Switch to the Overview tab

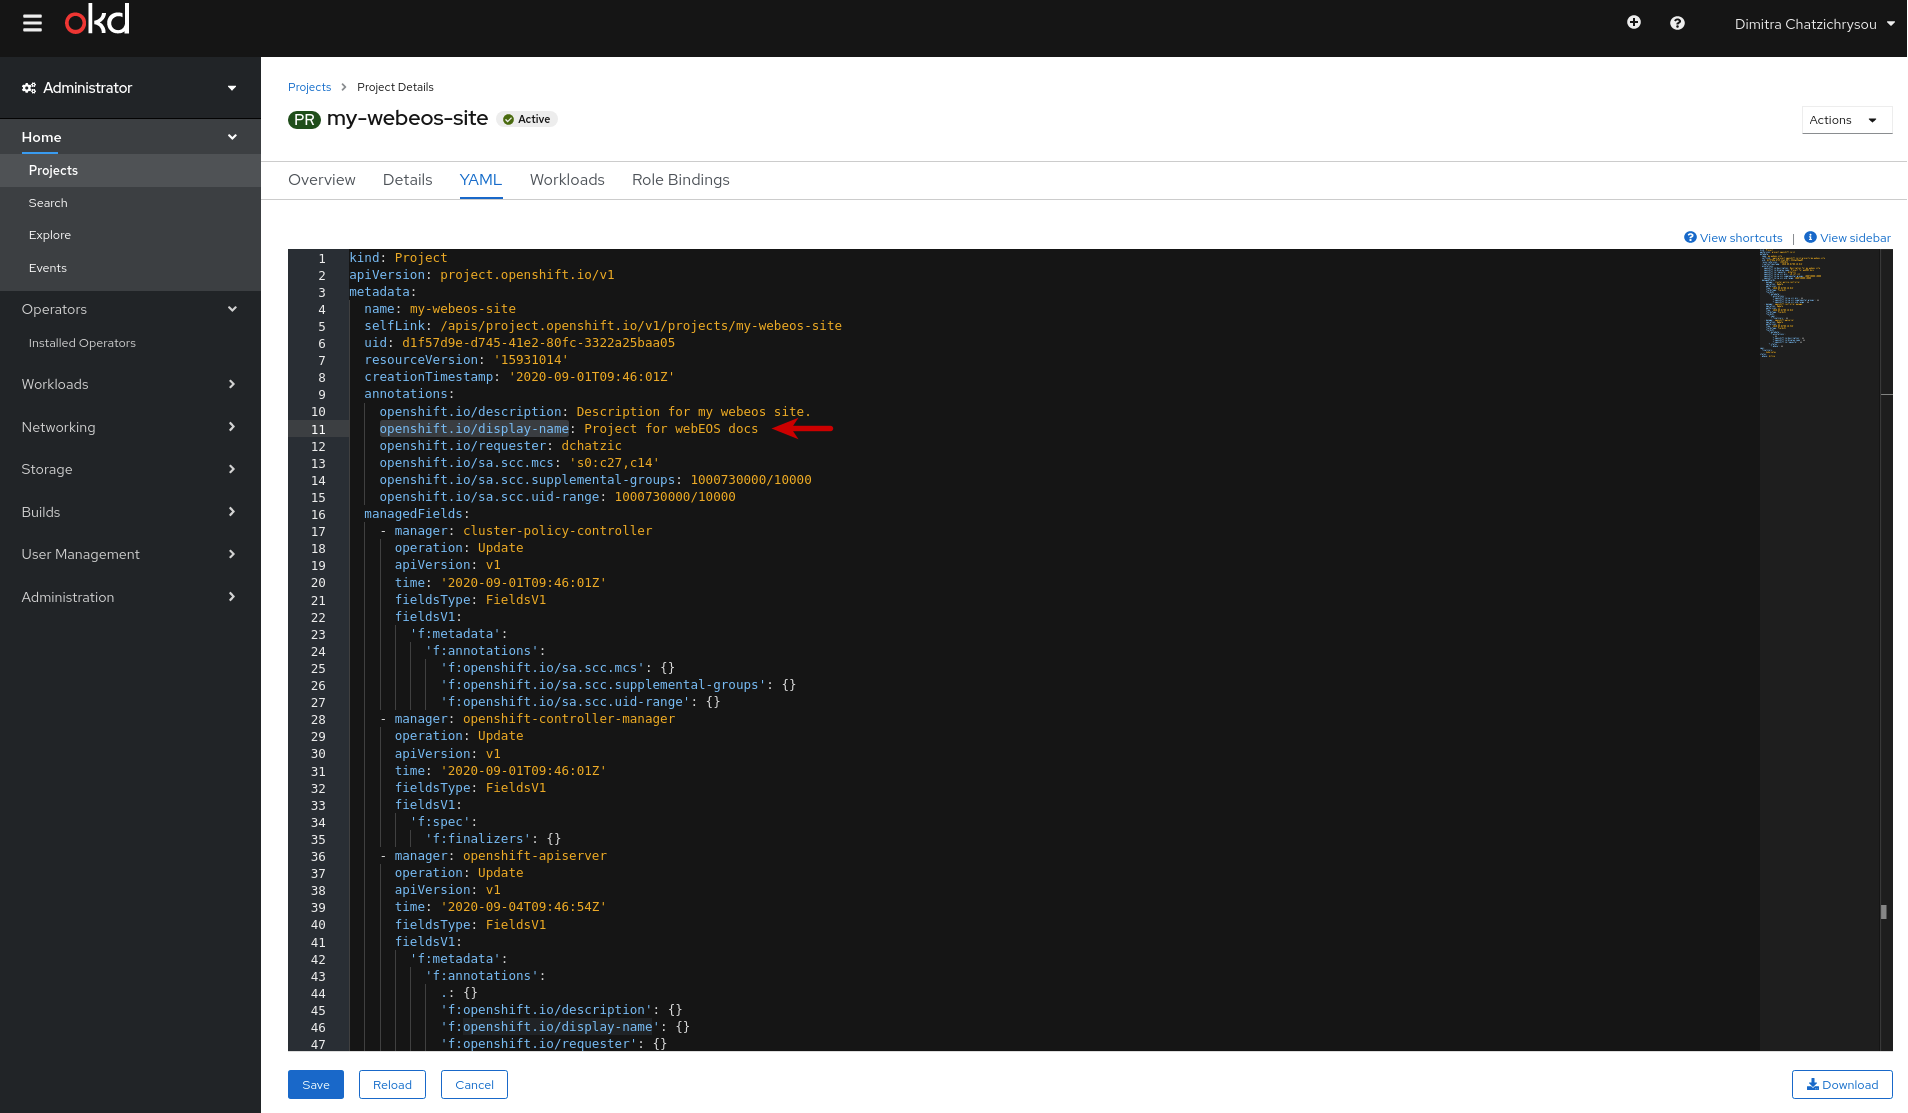pos(321,180)
